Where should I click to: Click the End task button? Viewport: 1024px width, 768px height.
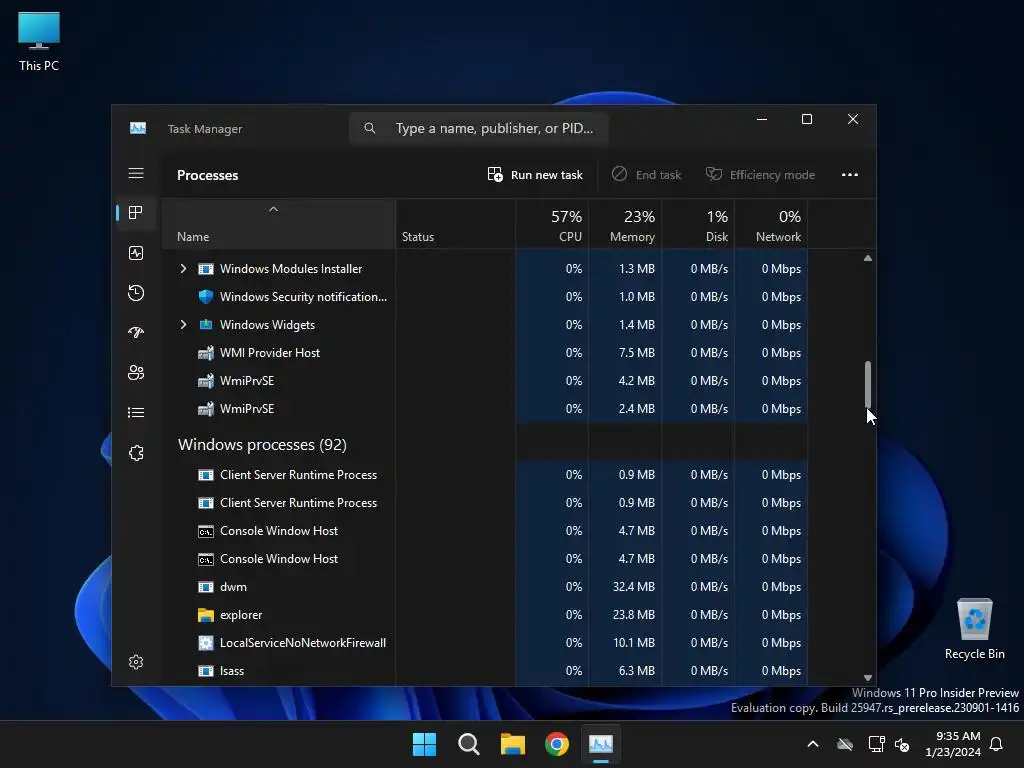[x=647, y=174]
